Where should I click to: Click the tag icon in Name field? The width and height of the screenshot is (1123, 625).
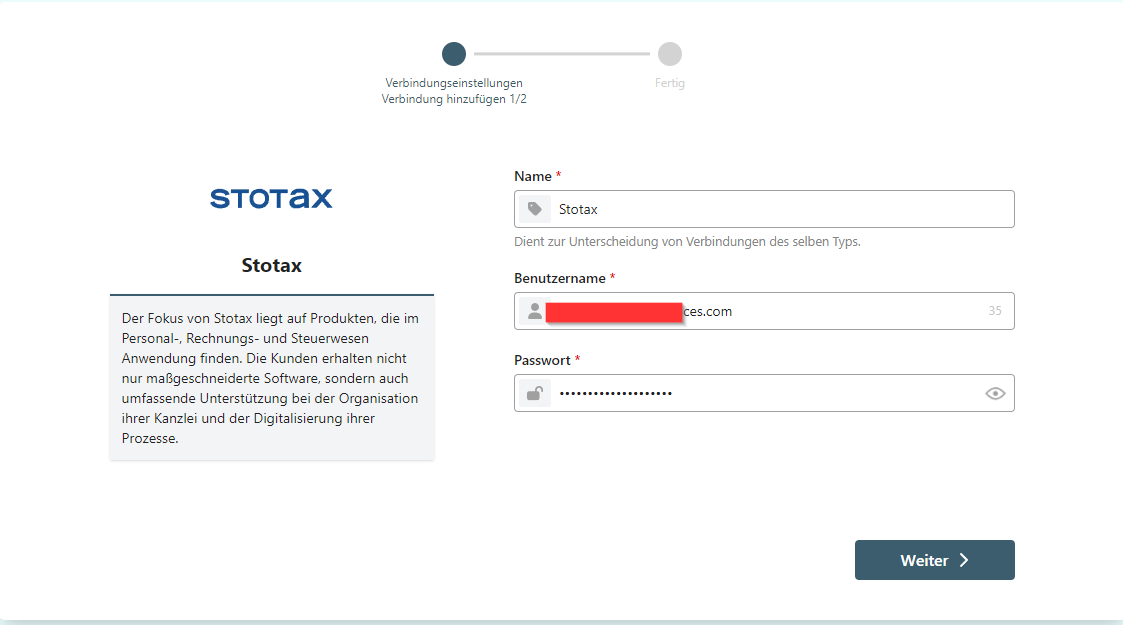[534, 209]
